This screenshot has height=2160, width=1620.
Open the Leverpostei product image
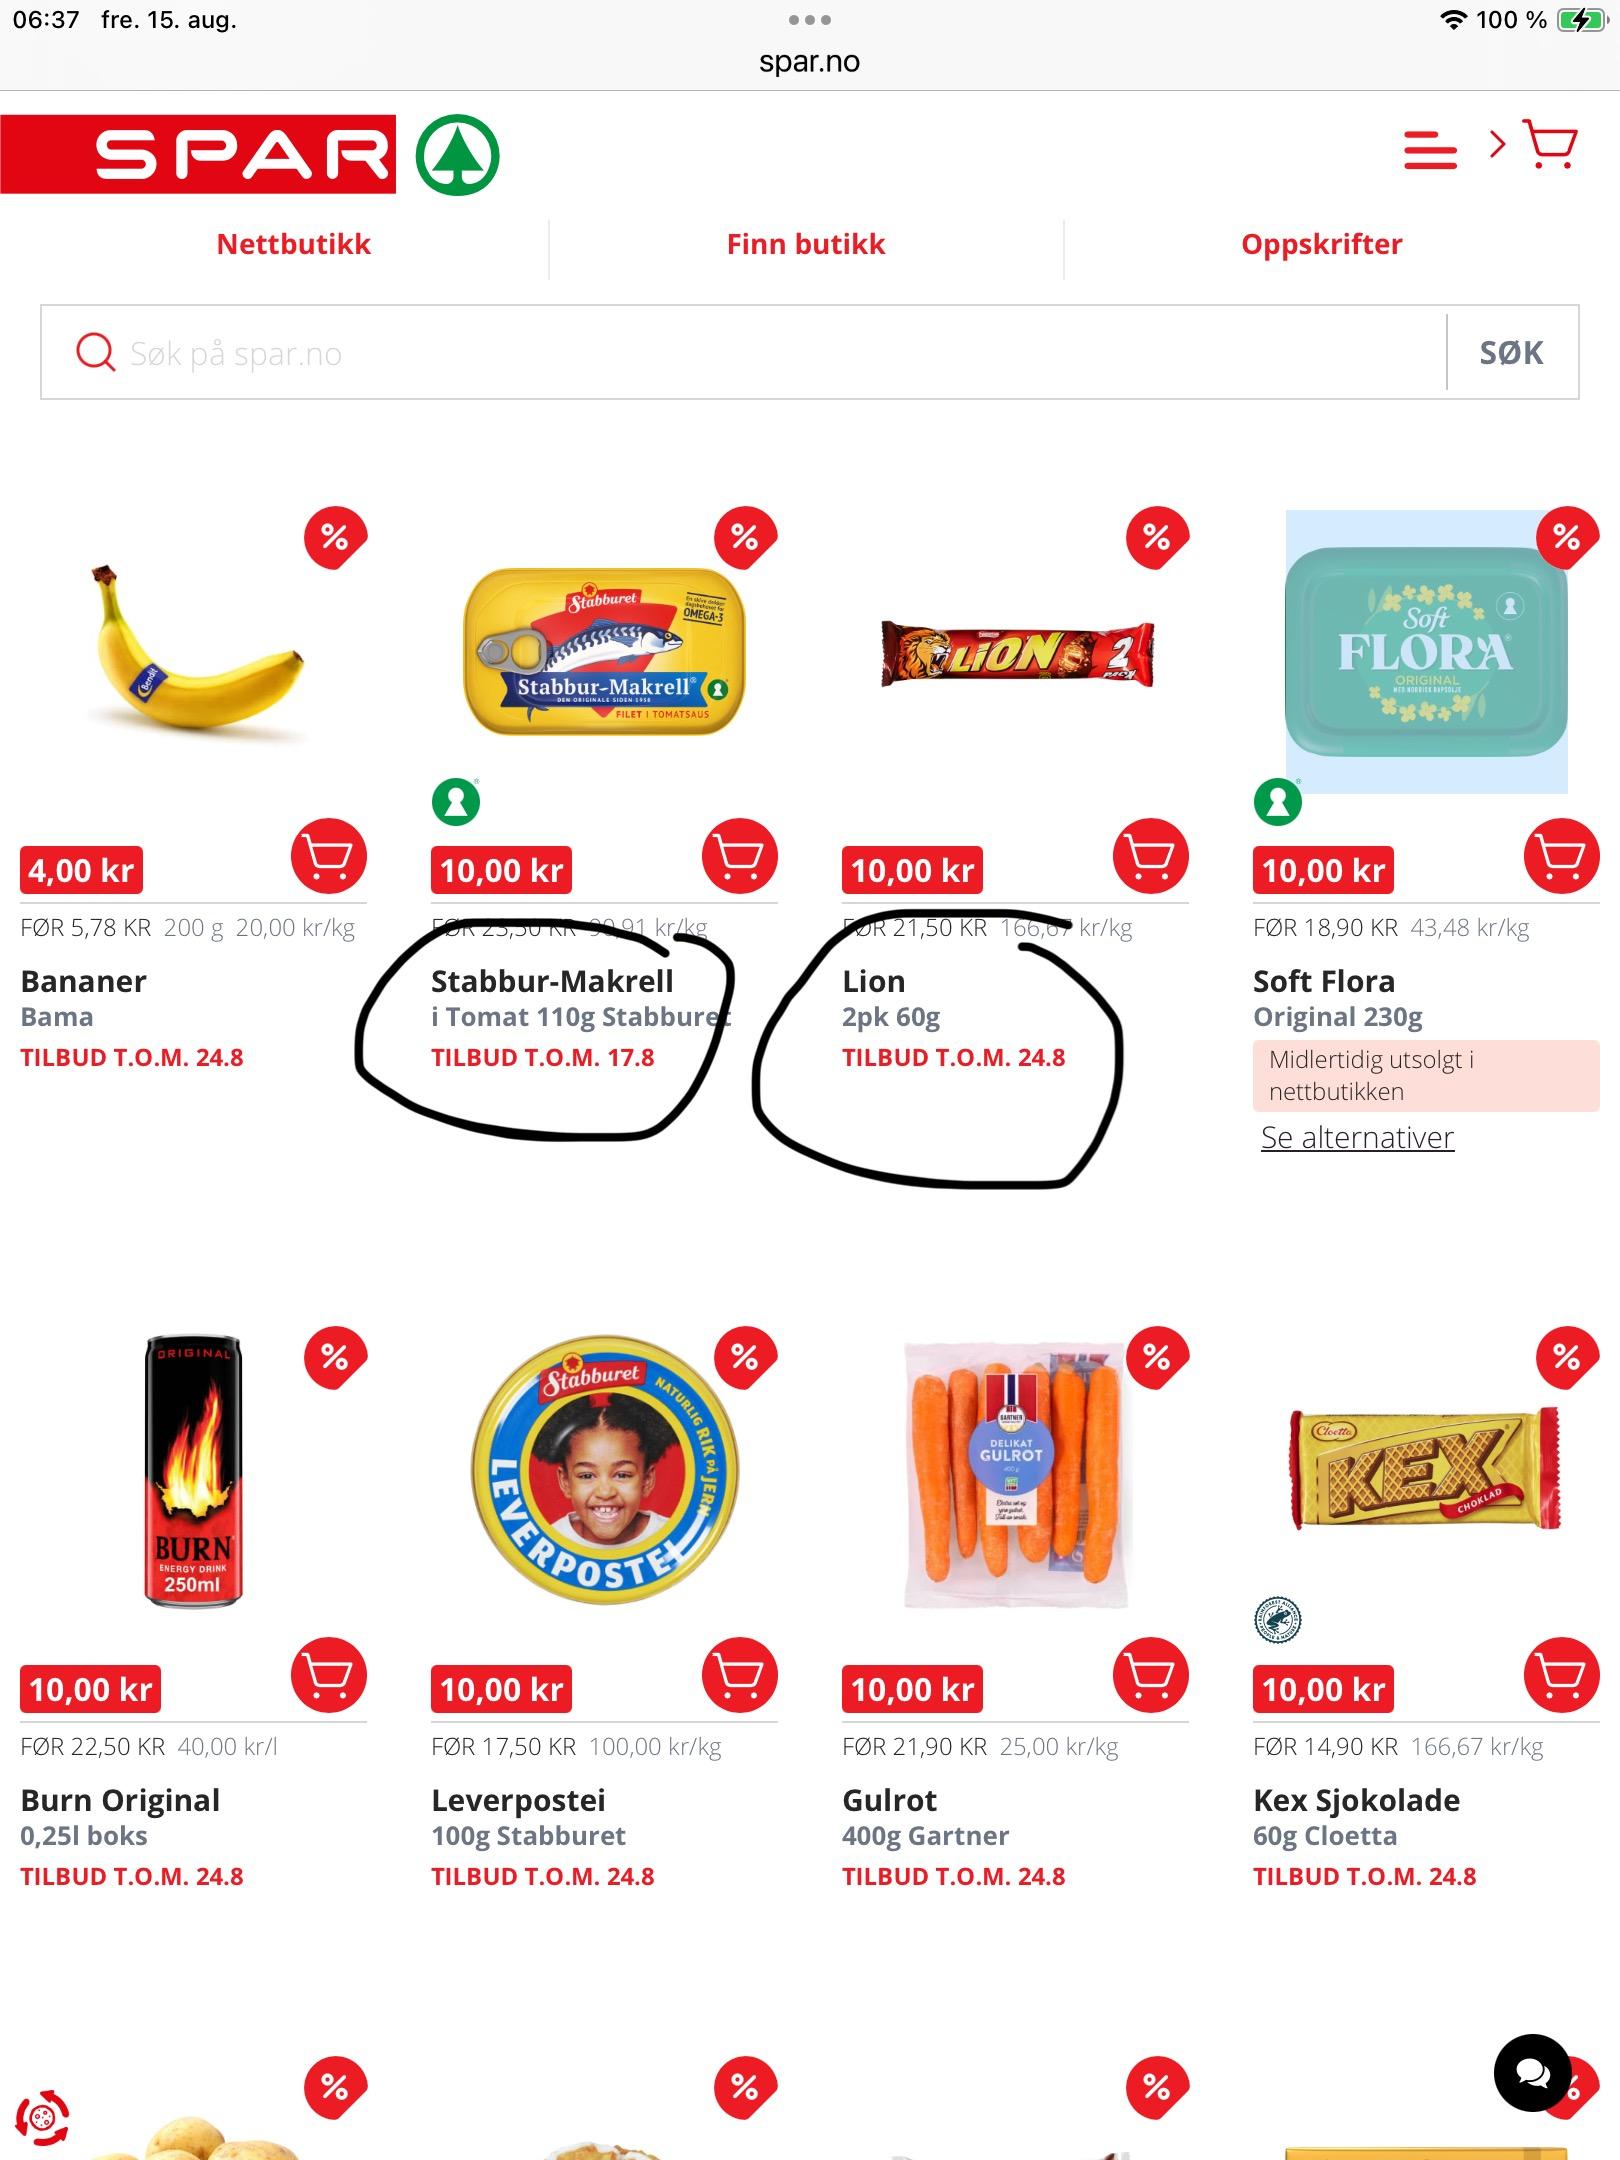pos(604,1470)
